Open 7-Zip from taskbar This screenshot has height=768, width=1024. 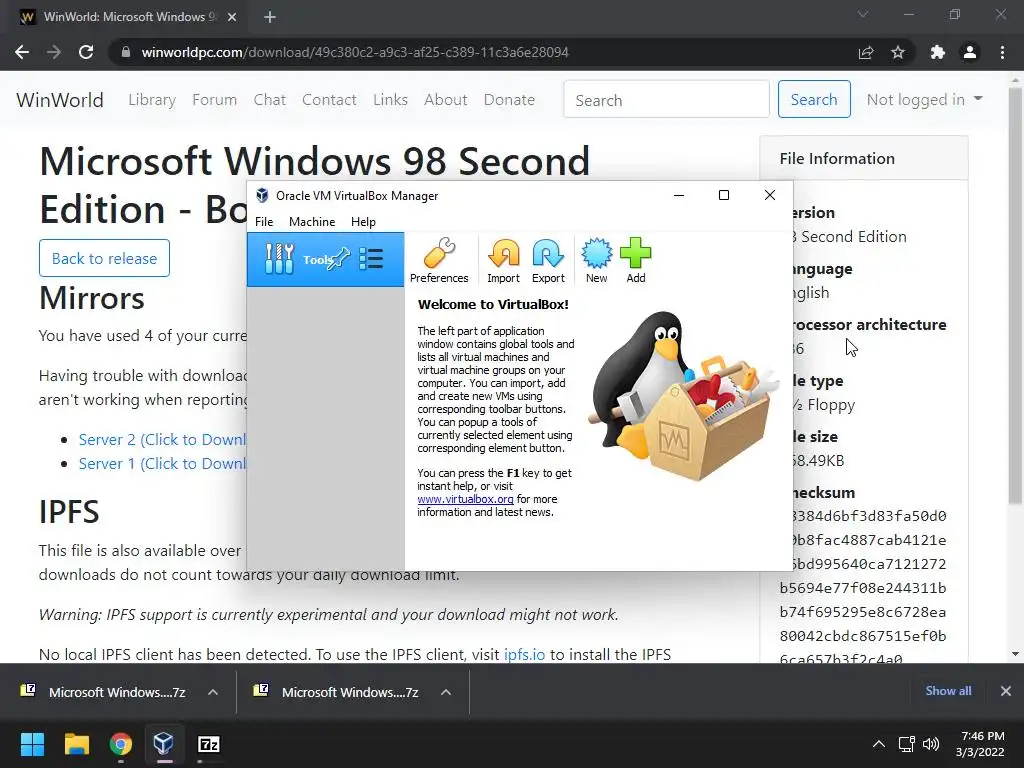pyautogui.click(x=208, y=744)
